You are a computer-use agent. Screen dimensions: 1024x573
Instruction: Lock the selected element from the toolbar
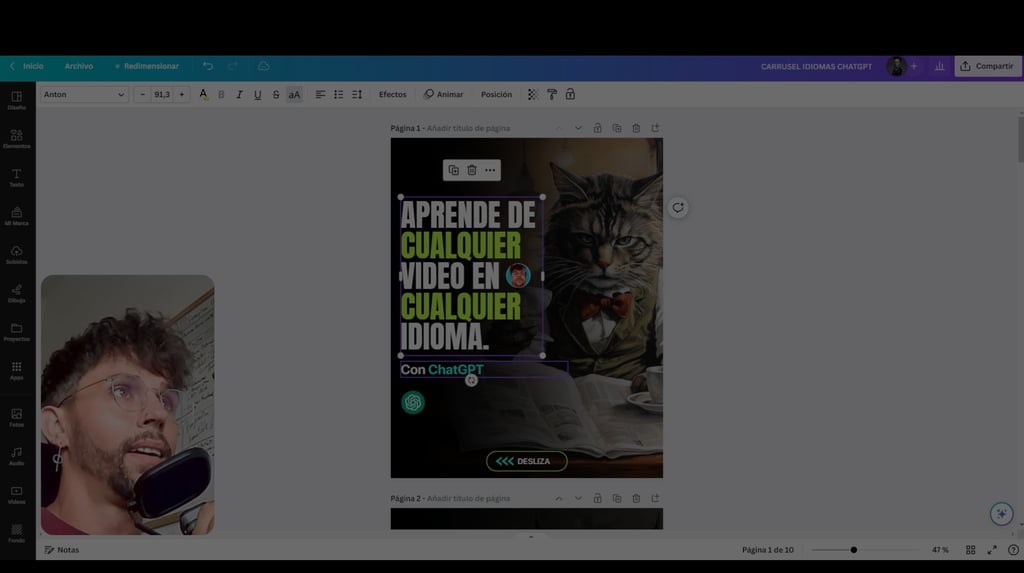pyautogui.click(x=570, y=95)
